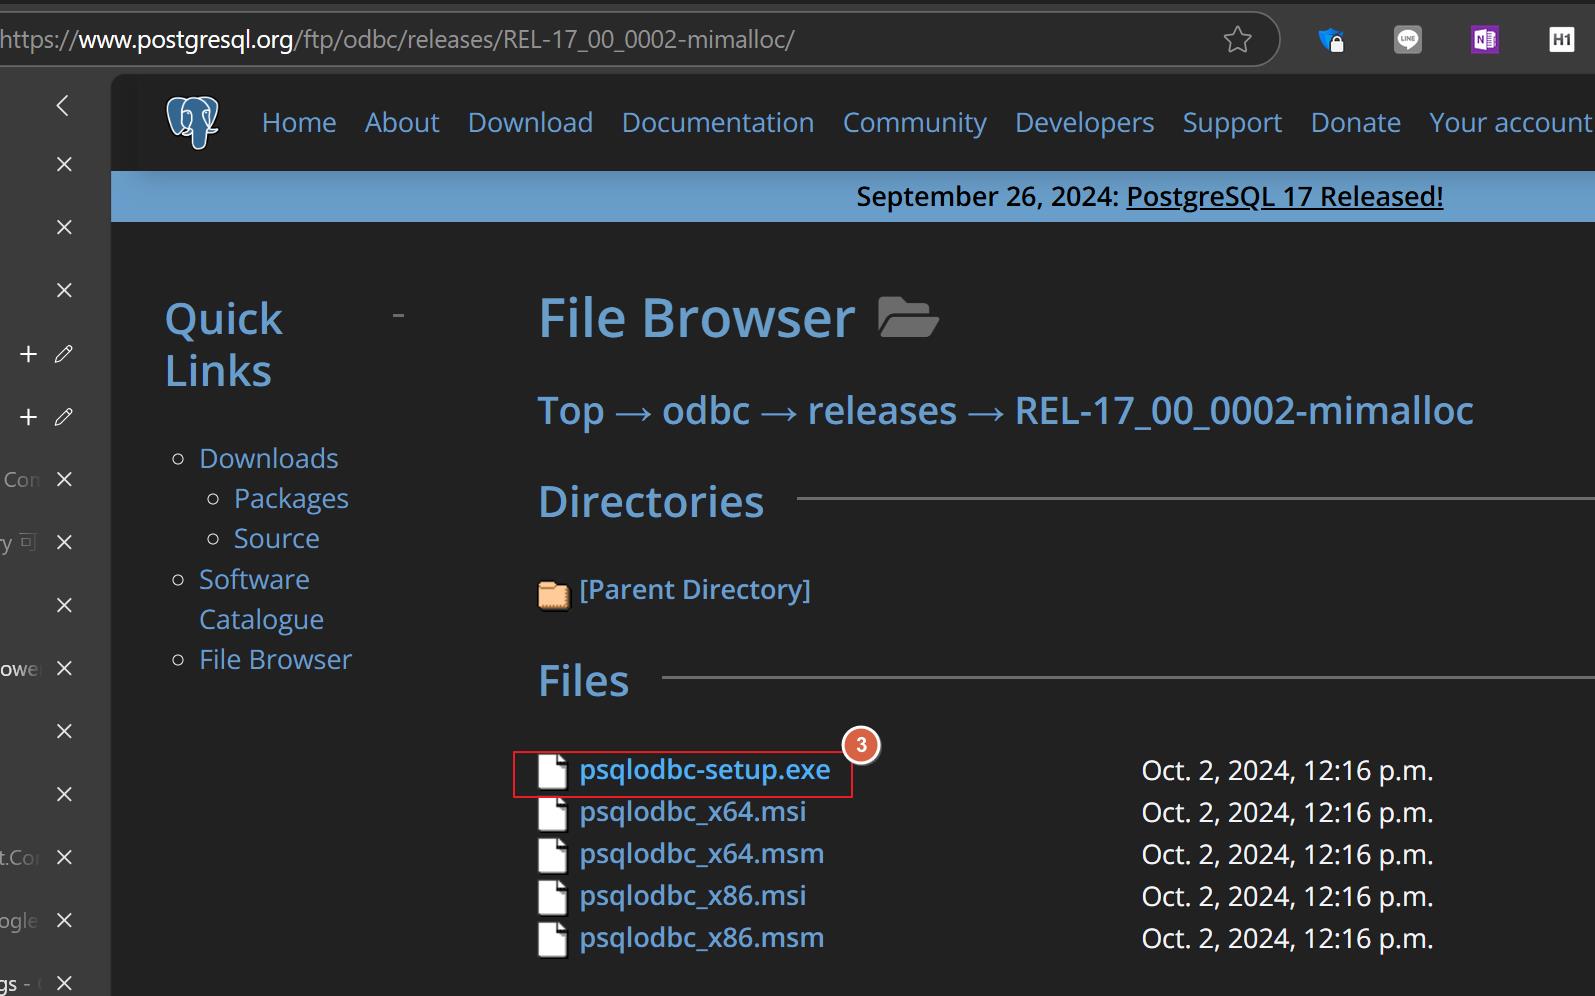Click the PostgreSQL elephant logo

(x=193, y=122)
